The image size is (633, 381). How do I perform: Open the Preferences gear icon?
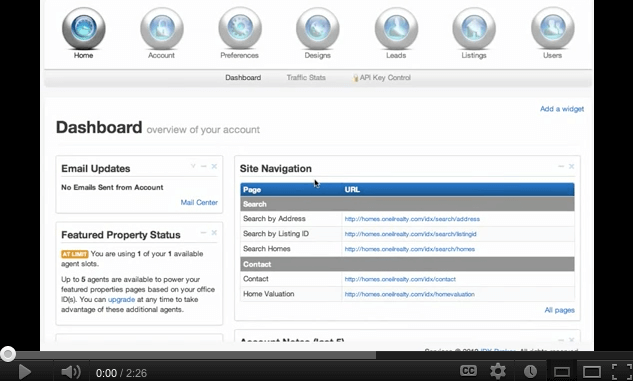click(x=240, y=28)
